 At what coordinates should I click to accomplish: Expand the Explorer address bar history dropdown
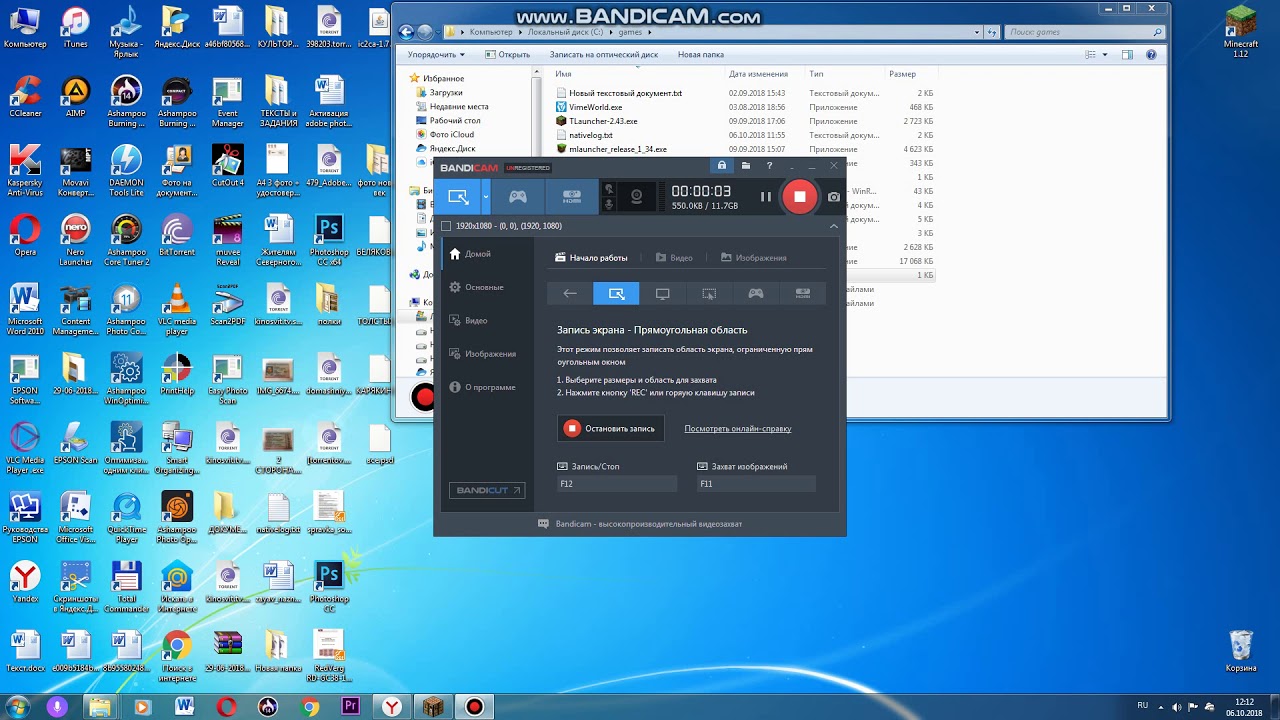(x=977, y=32)
